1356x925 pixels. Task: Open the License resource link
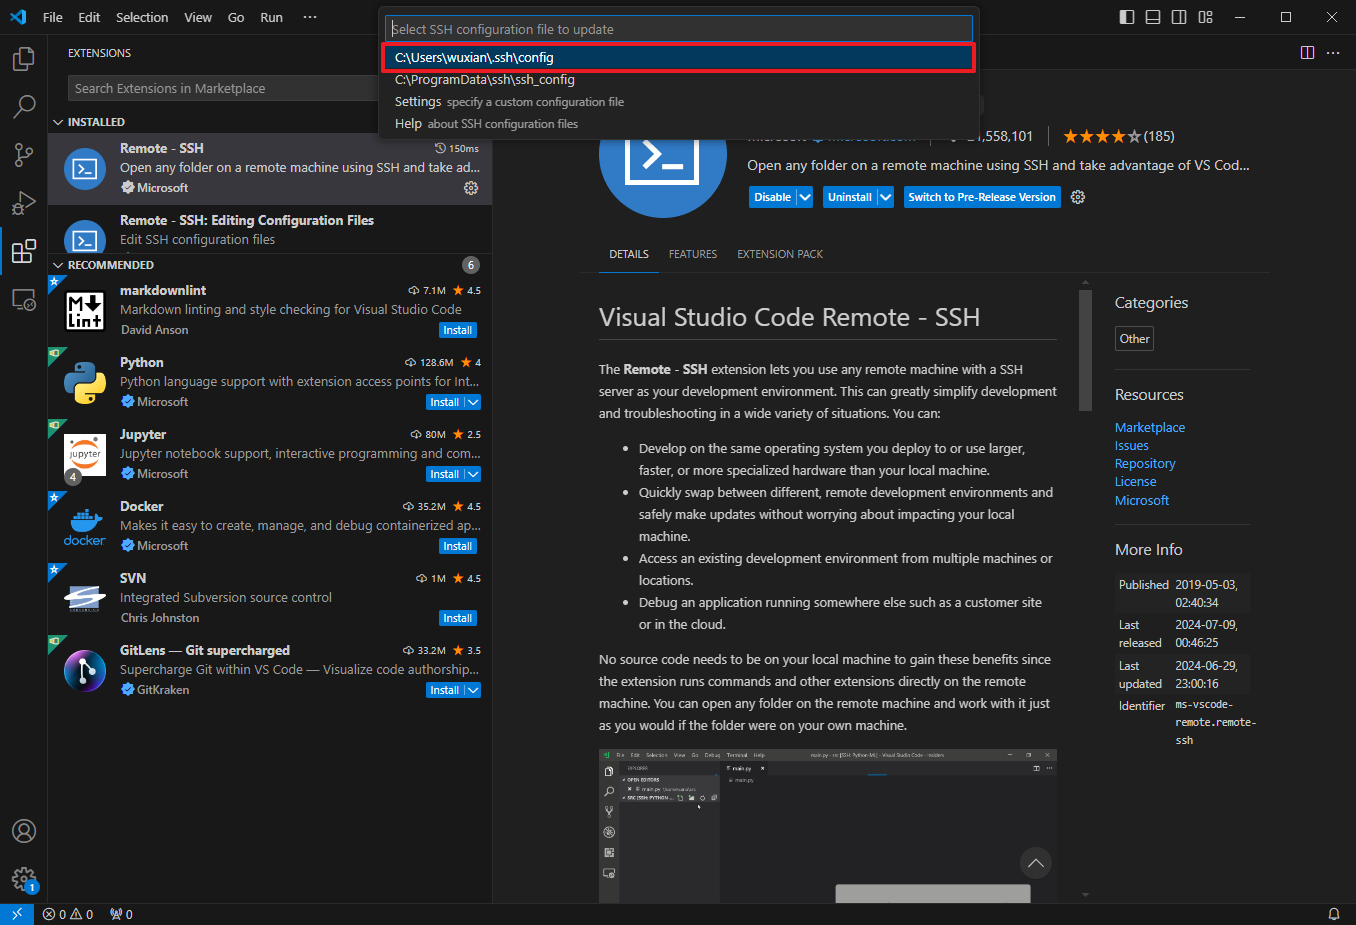tap(1135, 482)
